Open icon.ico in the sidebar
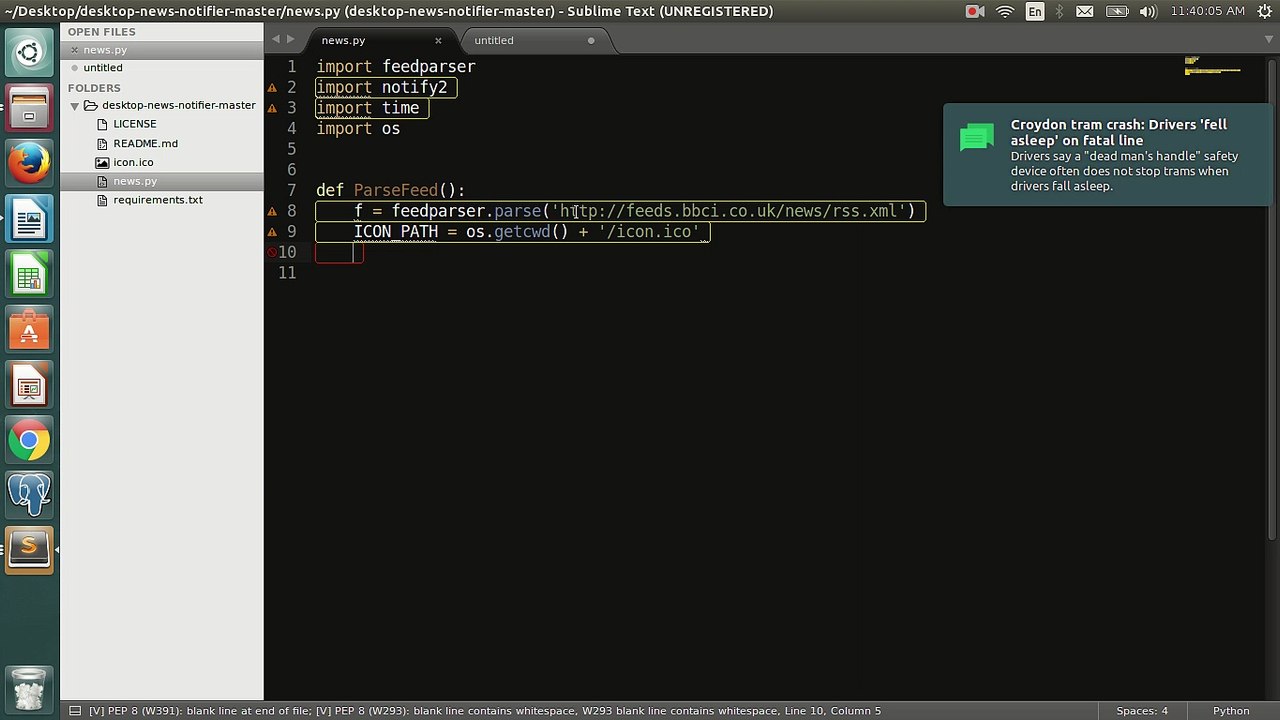Viewport: 1280px width, 720px height. click(x=133, y=162)
